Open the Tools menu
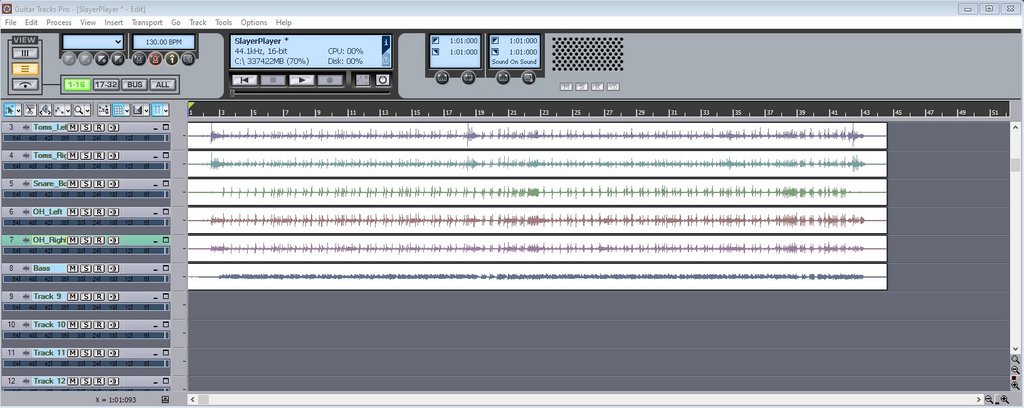The image size is (1024, 408). click(223, 22)
